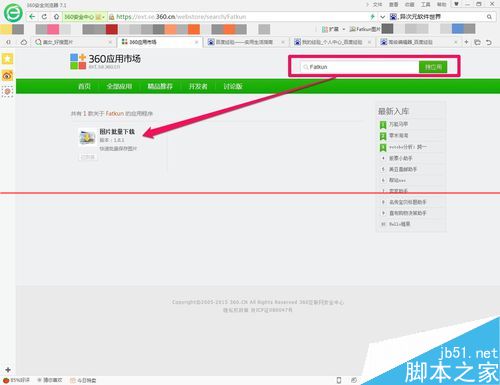Open the Weibo eye icon in the sidebar

(7, 76)
